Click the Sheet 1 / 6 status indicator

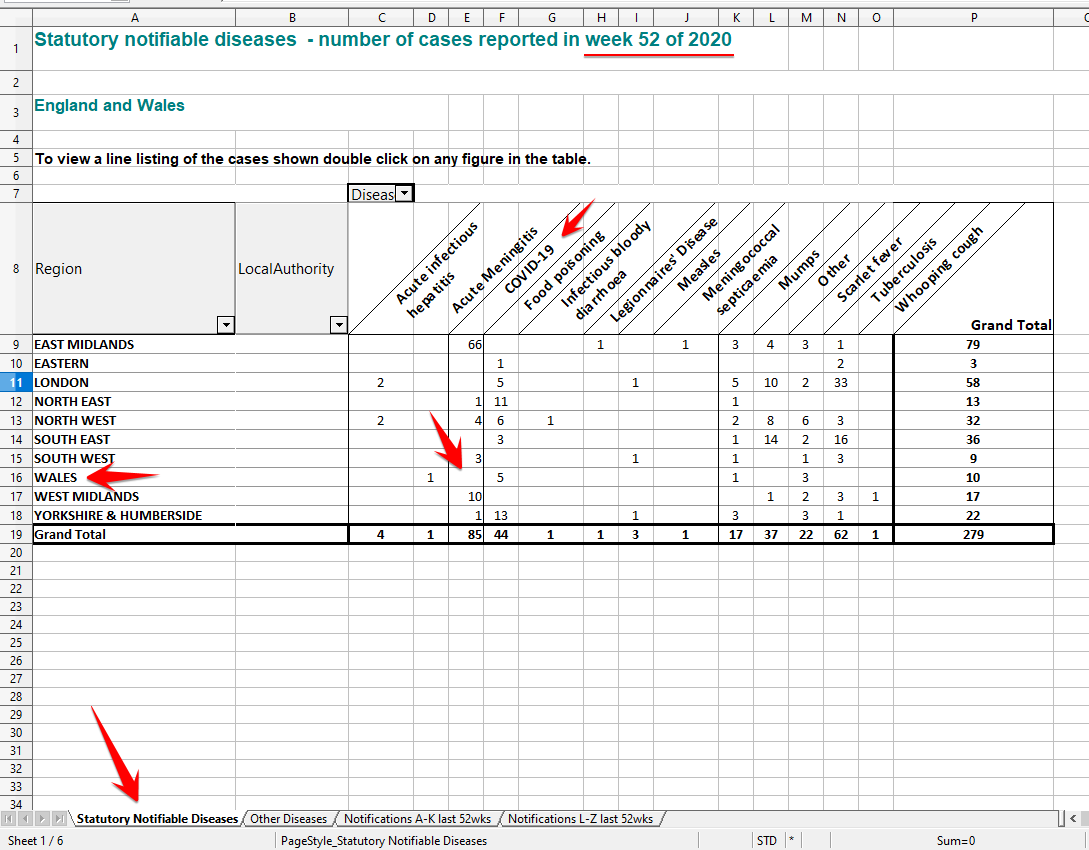[x=35, y=840]
